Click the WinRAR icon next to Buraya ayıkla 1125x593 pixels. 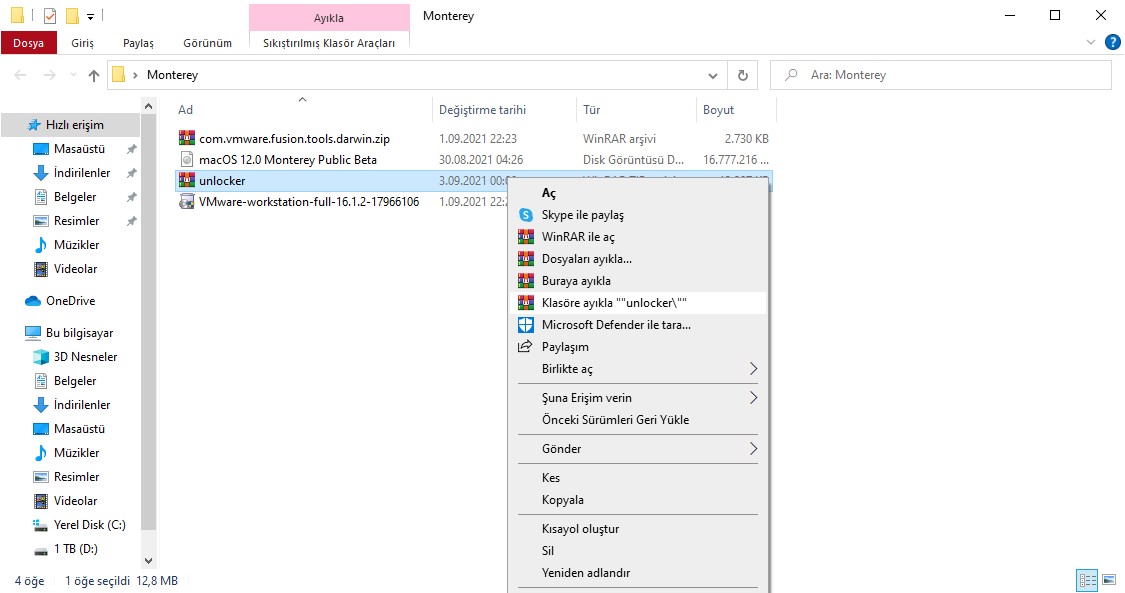click(526, 280)
